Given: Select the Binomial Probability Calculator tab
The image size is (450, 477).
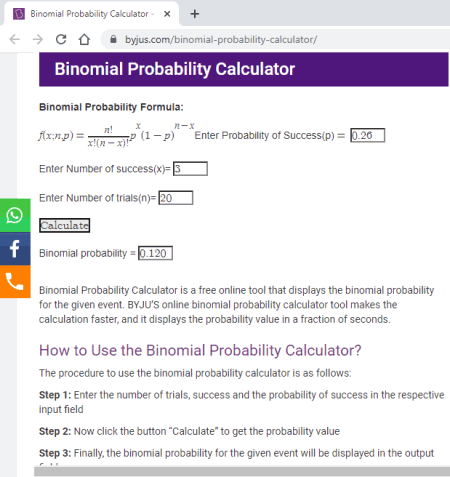Looking at the screenshot, I should point(91,14).
